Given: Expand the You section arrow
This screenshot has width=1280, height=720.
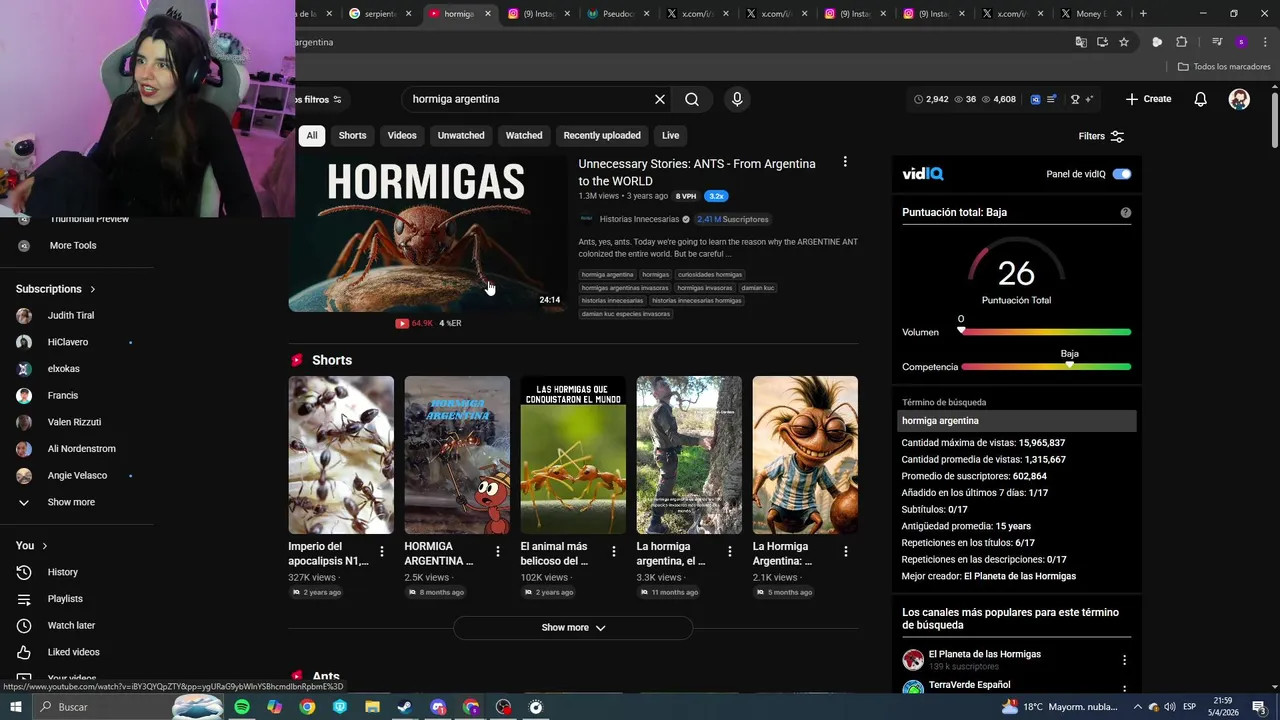Looking at the screenshot, I should tap(45, 546).
